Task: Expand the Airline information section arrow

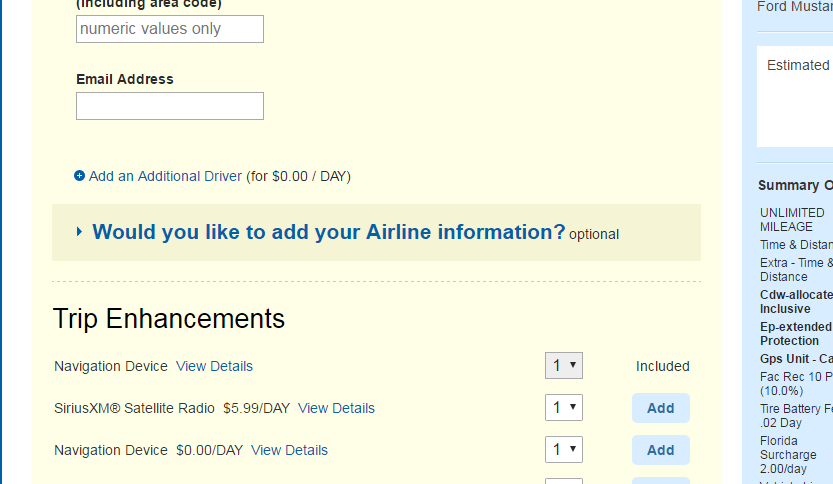Action: click(79, 232)
